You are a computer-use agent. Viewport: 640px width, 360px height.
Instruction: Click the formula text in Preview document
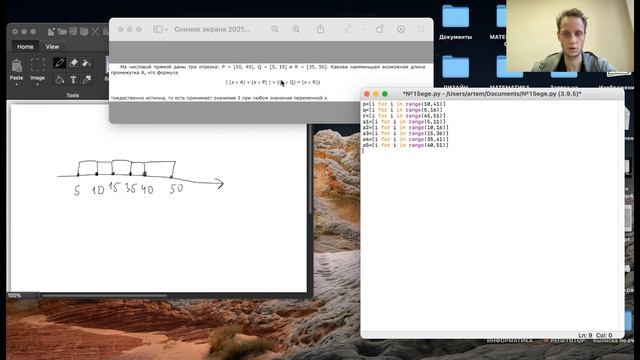[x=273, y=82]
